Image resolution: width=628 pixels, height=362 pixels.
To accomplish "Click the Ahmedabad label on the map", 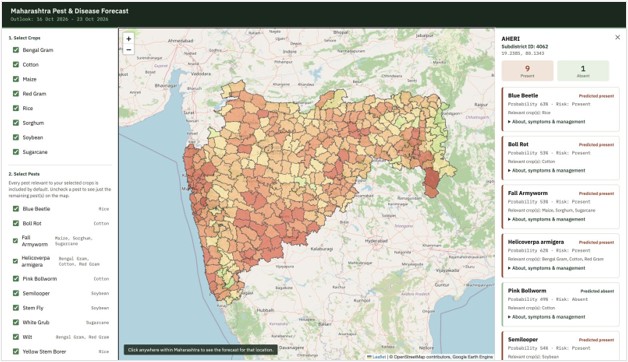I will [x=181, y=41].
